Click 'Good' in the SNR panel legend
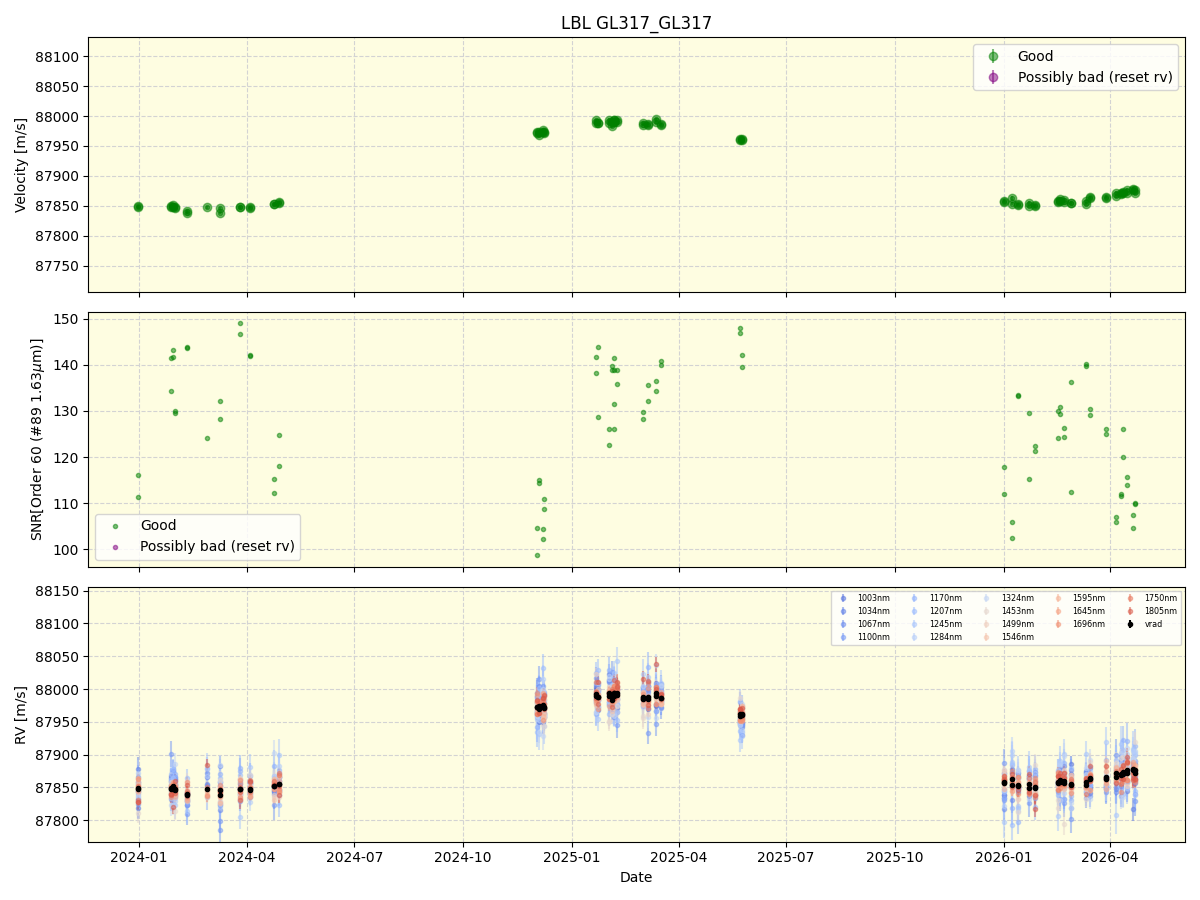The height and width of the screenshot is (900, 1200). point(158,526)
